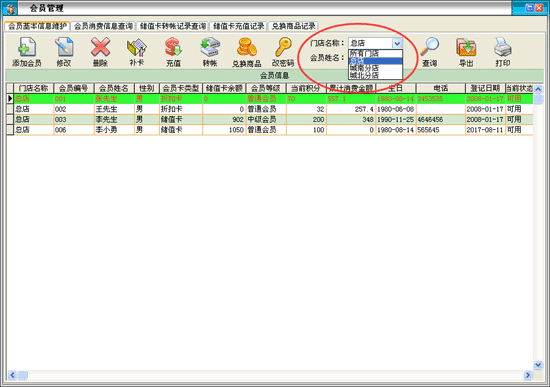
Task: Switch to 兑换商品记录 tab
Action: [294, 26]
